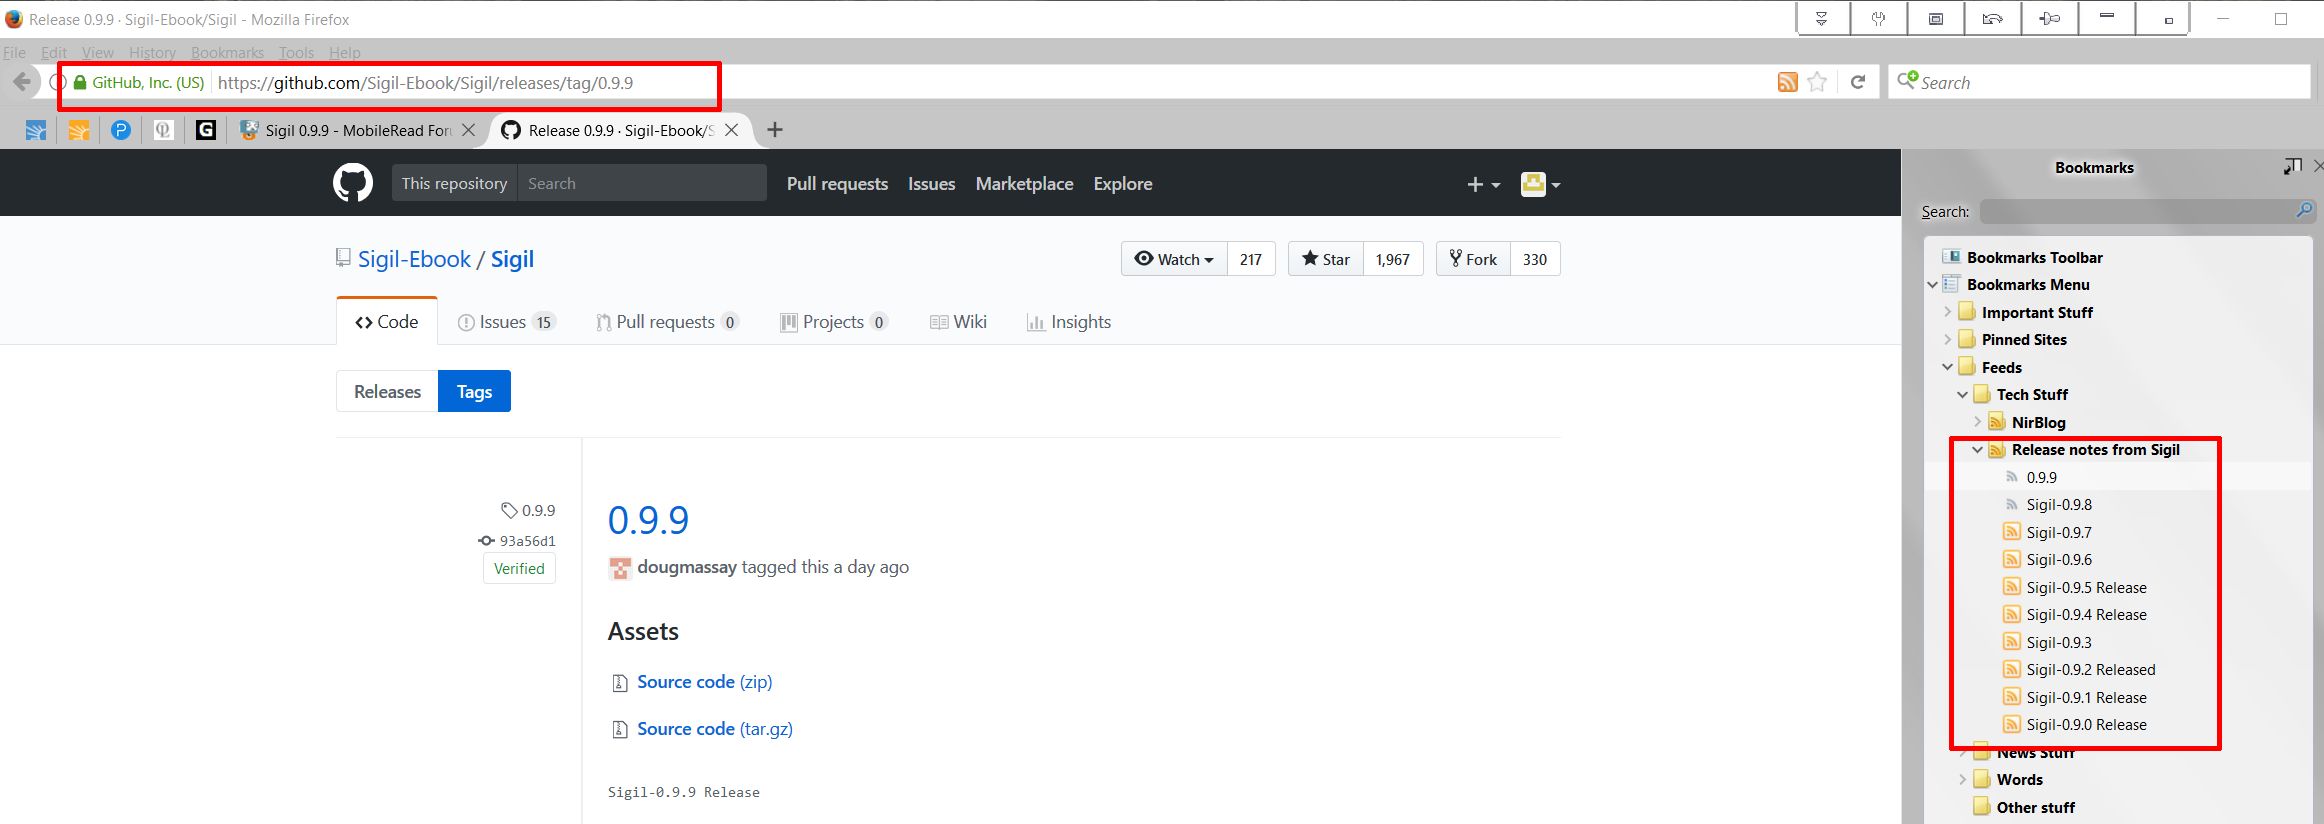The width and height of the screenshot is (2324, 824).
Task: Open GitHub create-new plus dropdown
Action: [x=1484, y=184]
